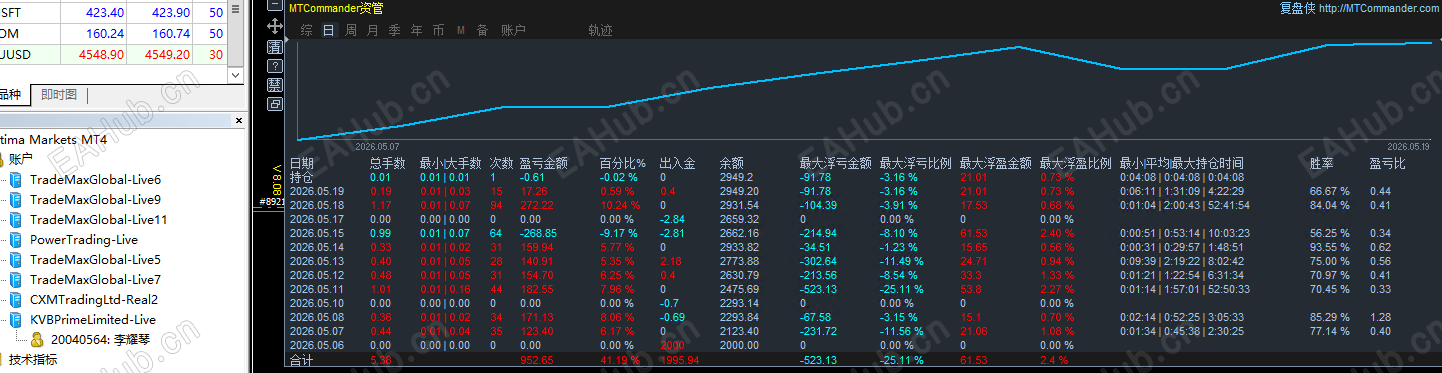Switch to the 综 summary tab
Screen dimensions: 1442x373
pyautogui.click(x=307, y=30)
